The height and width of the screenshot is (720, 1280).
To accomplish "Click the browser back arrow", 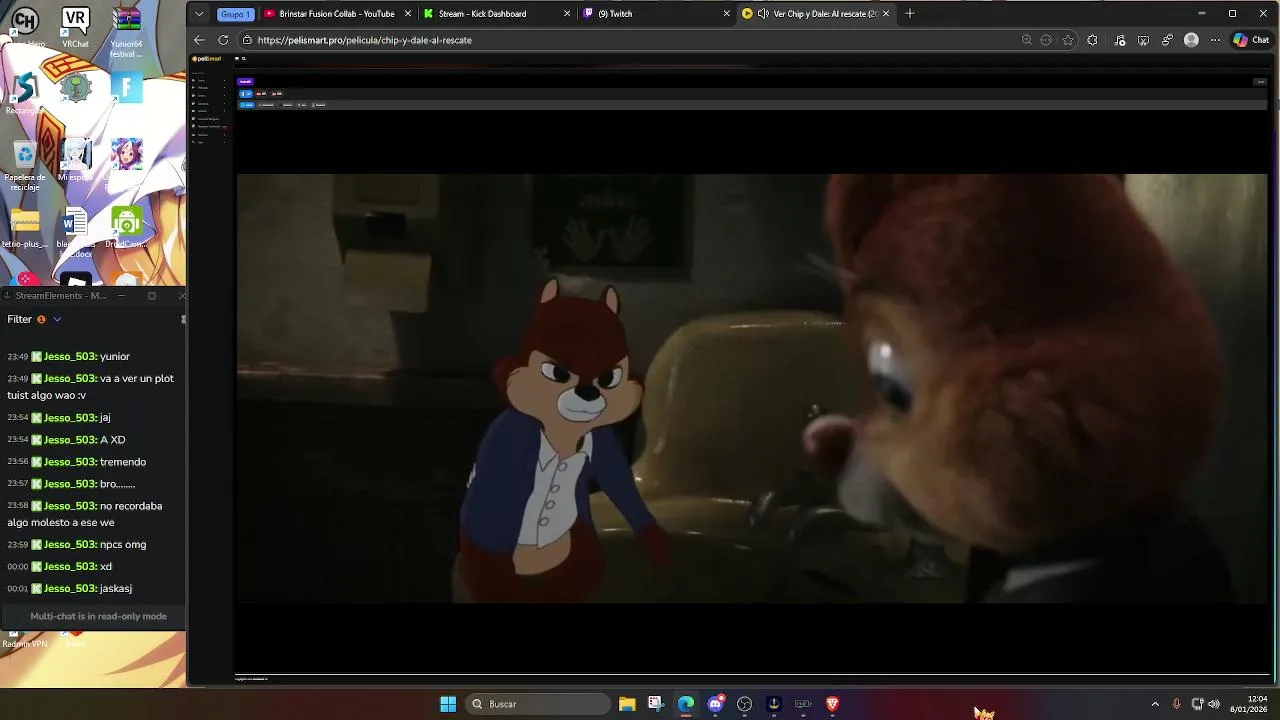I will [x=199, y=40].
